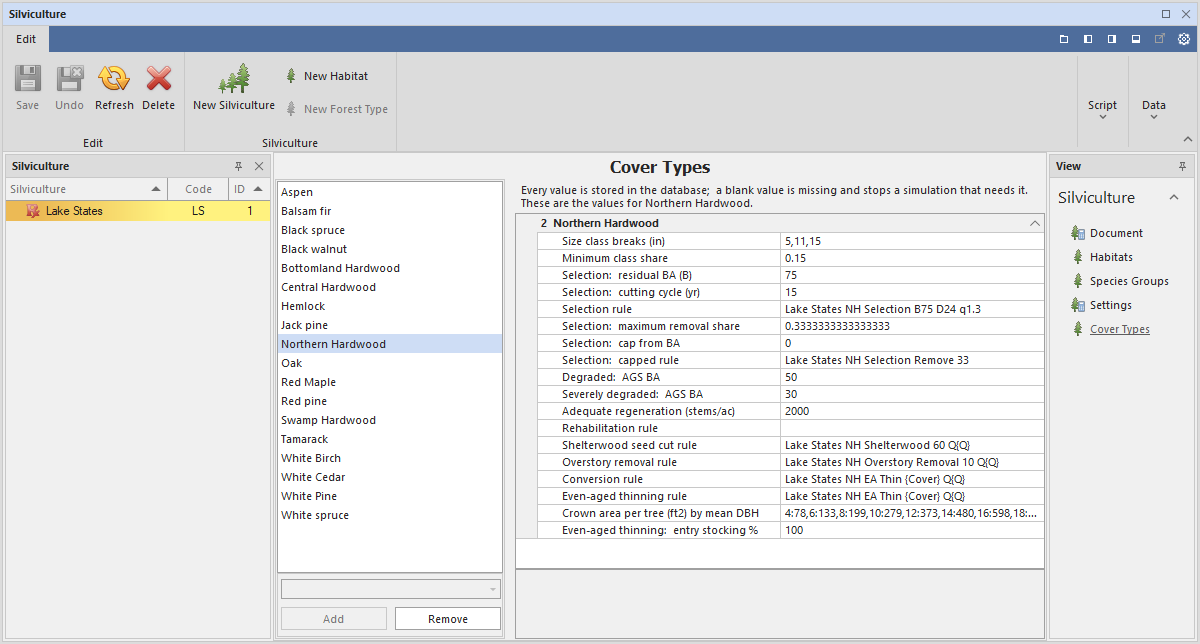Select the Hemlock cover type

click(x=390, y=306)
